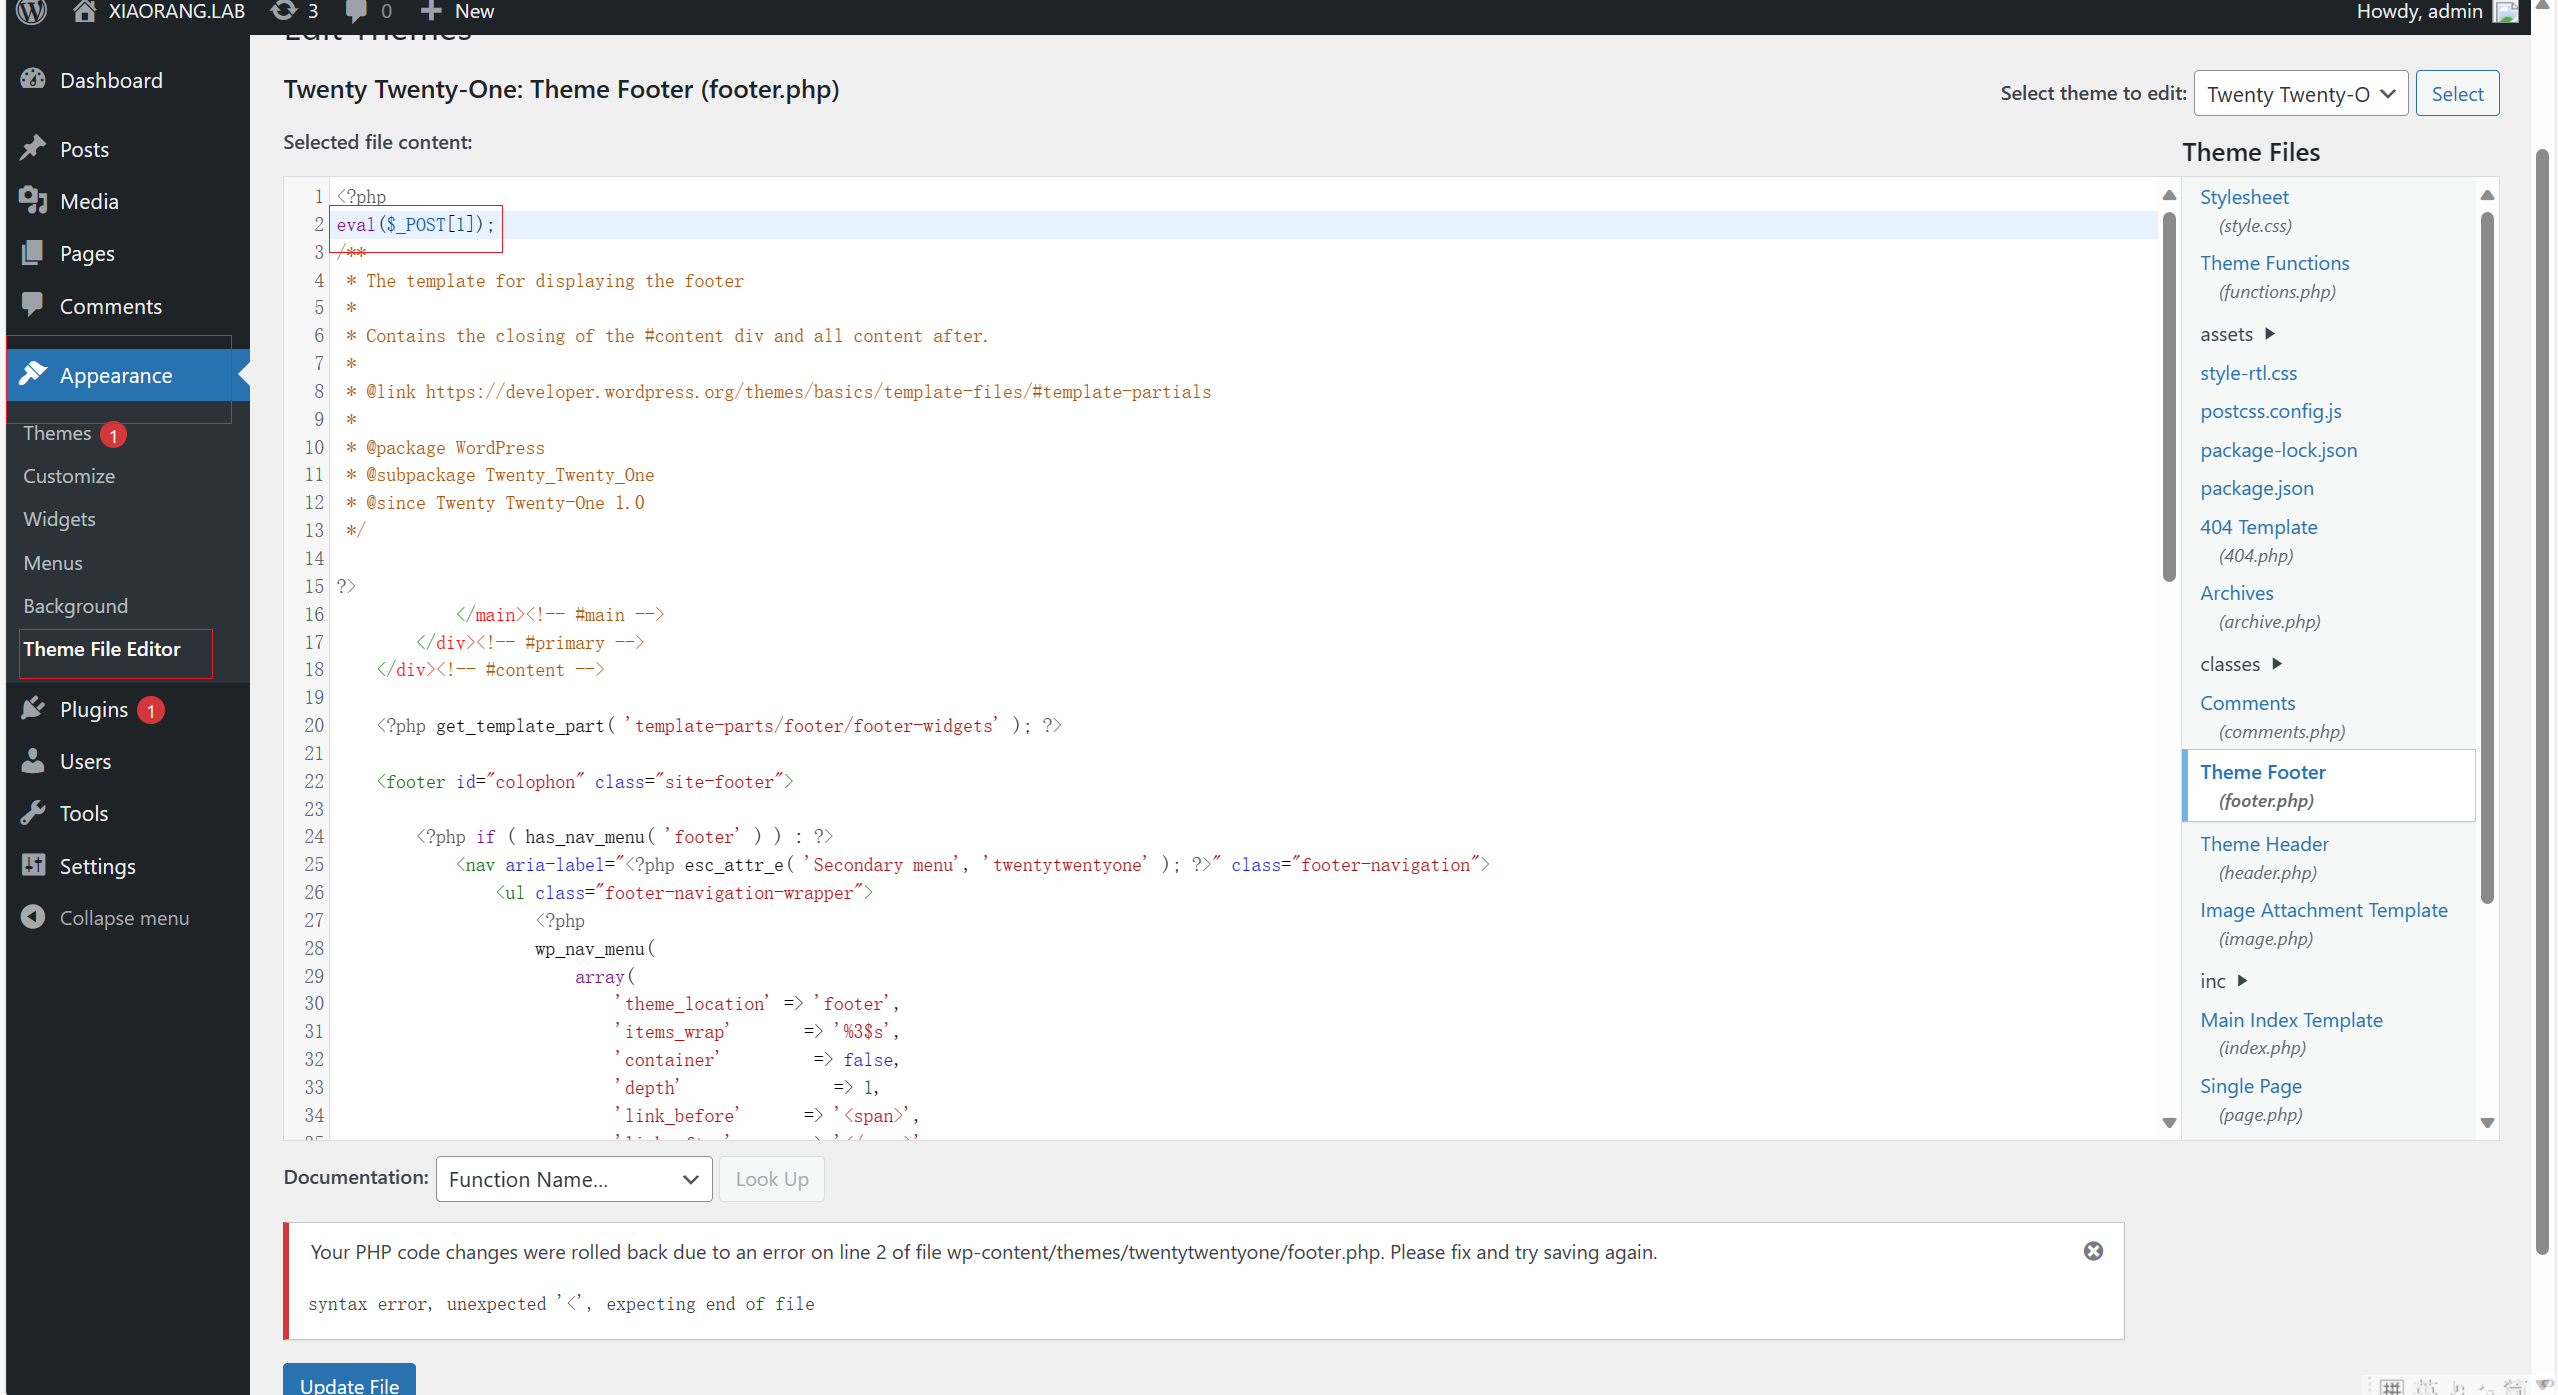Open the Theme Footer file link
The width and height of the screenshot is (2558, 1395).
2262,772
